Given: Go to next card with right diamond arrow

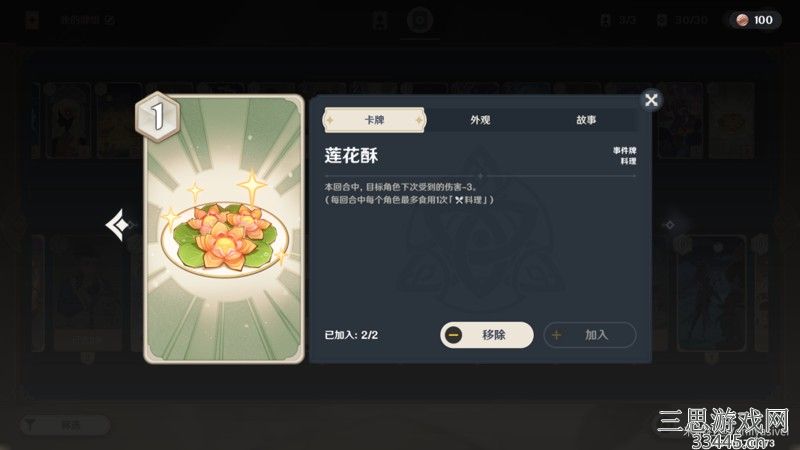Looking at the screenshot, I should [669, 224].
